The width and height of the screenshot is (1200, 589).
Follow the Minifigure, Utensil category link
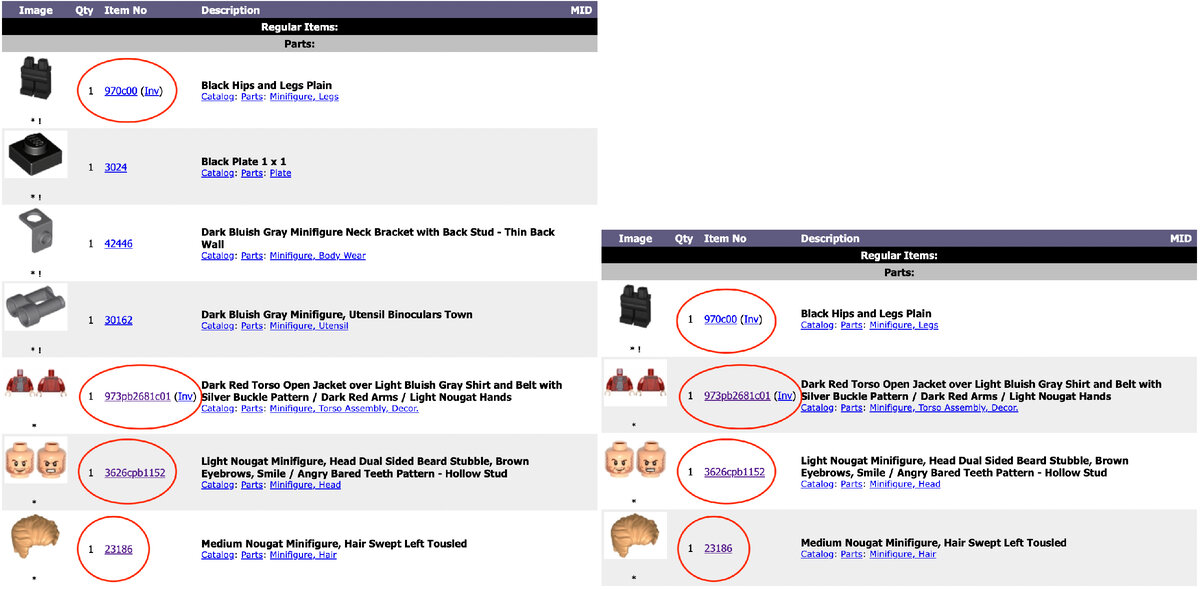(x=309, y=326)
